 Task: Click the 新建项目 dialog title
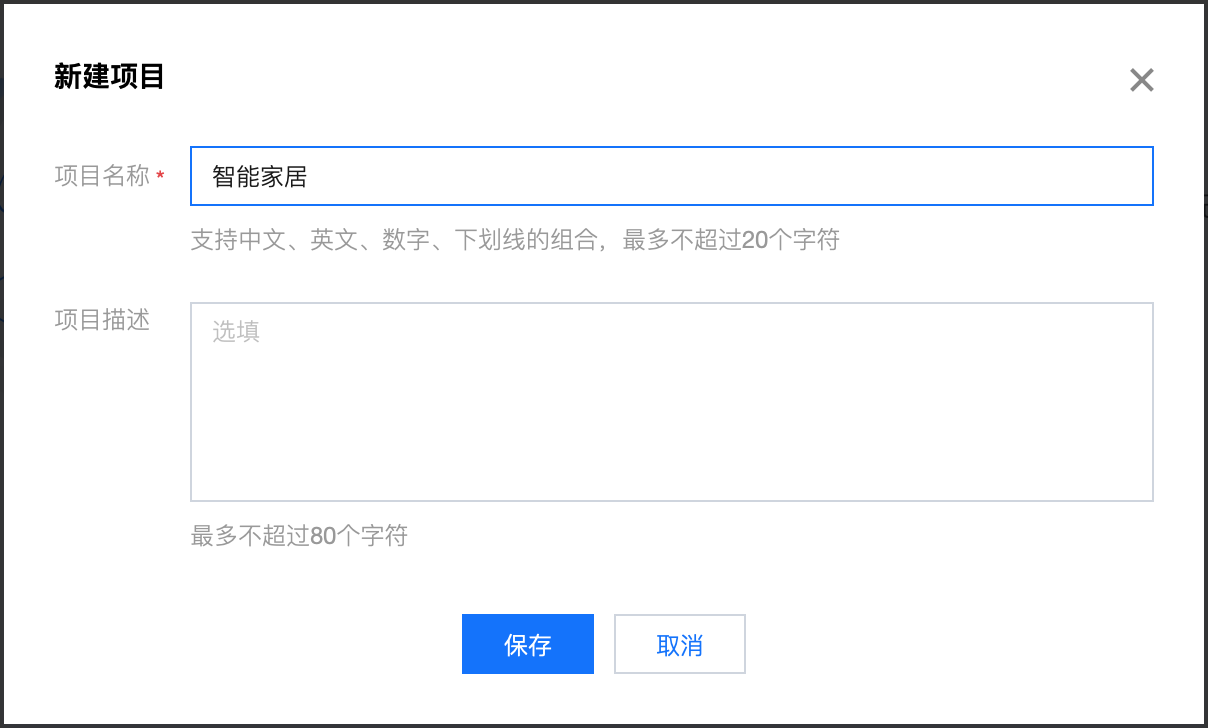point(109,77)
